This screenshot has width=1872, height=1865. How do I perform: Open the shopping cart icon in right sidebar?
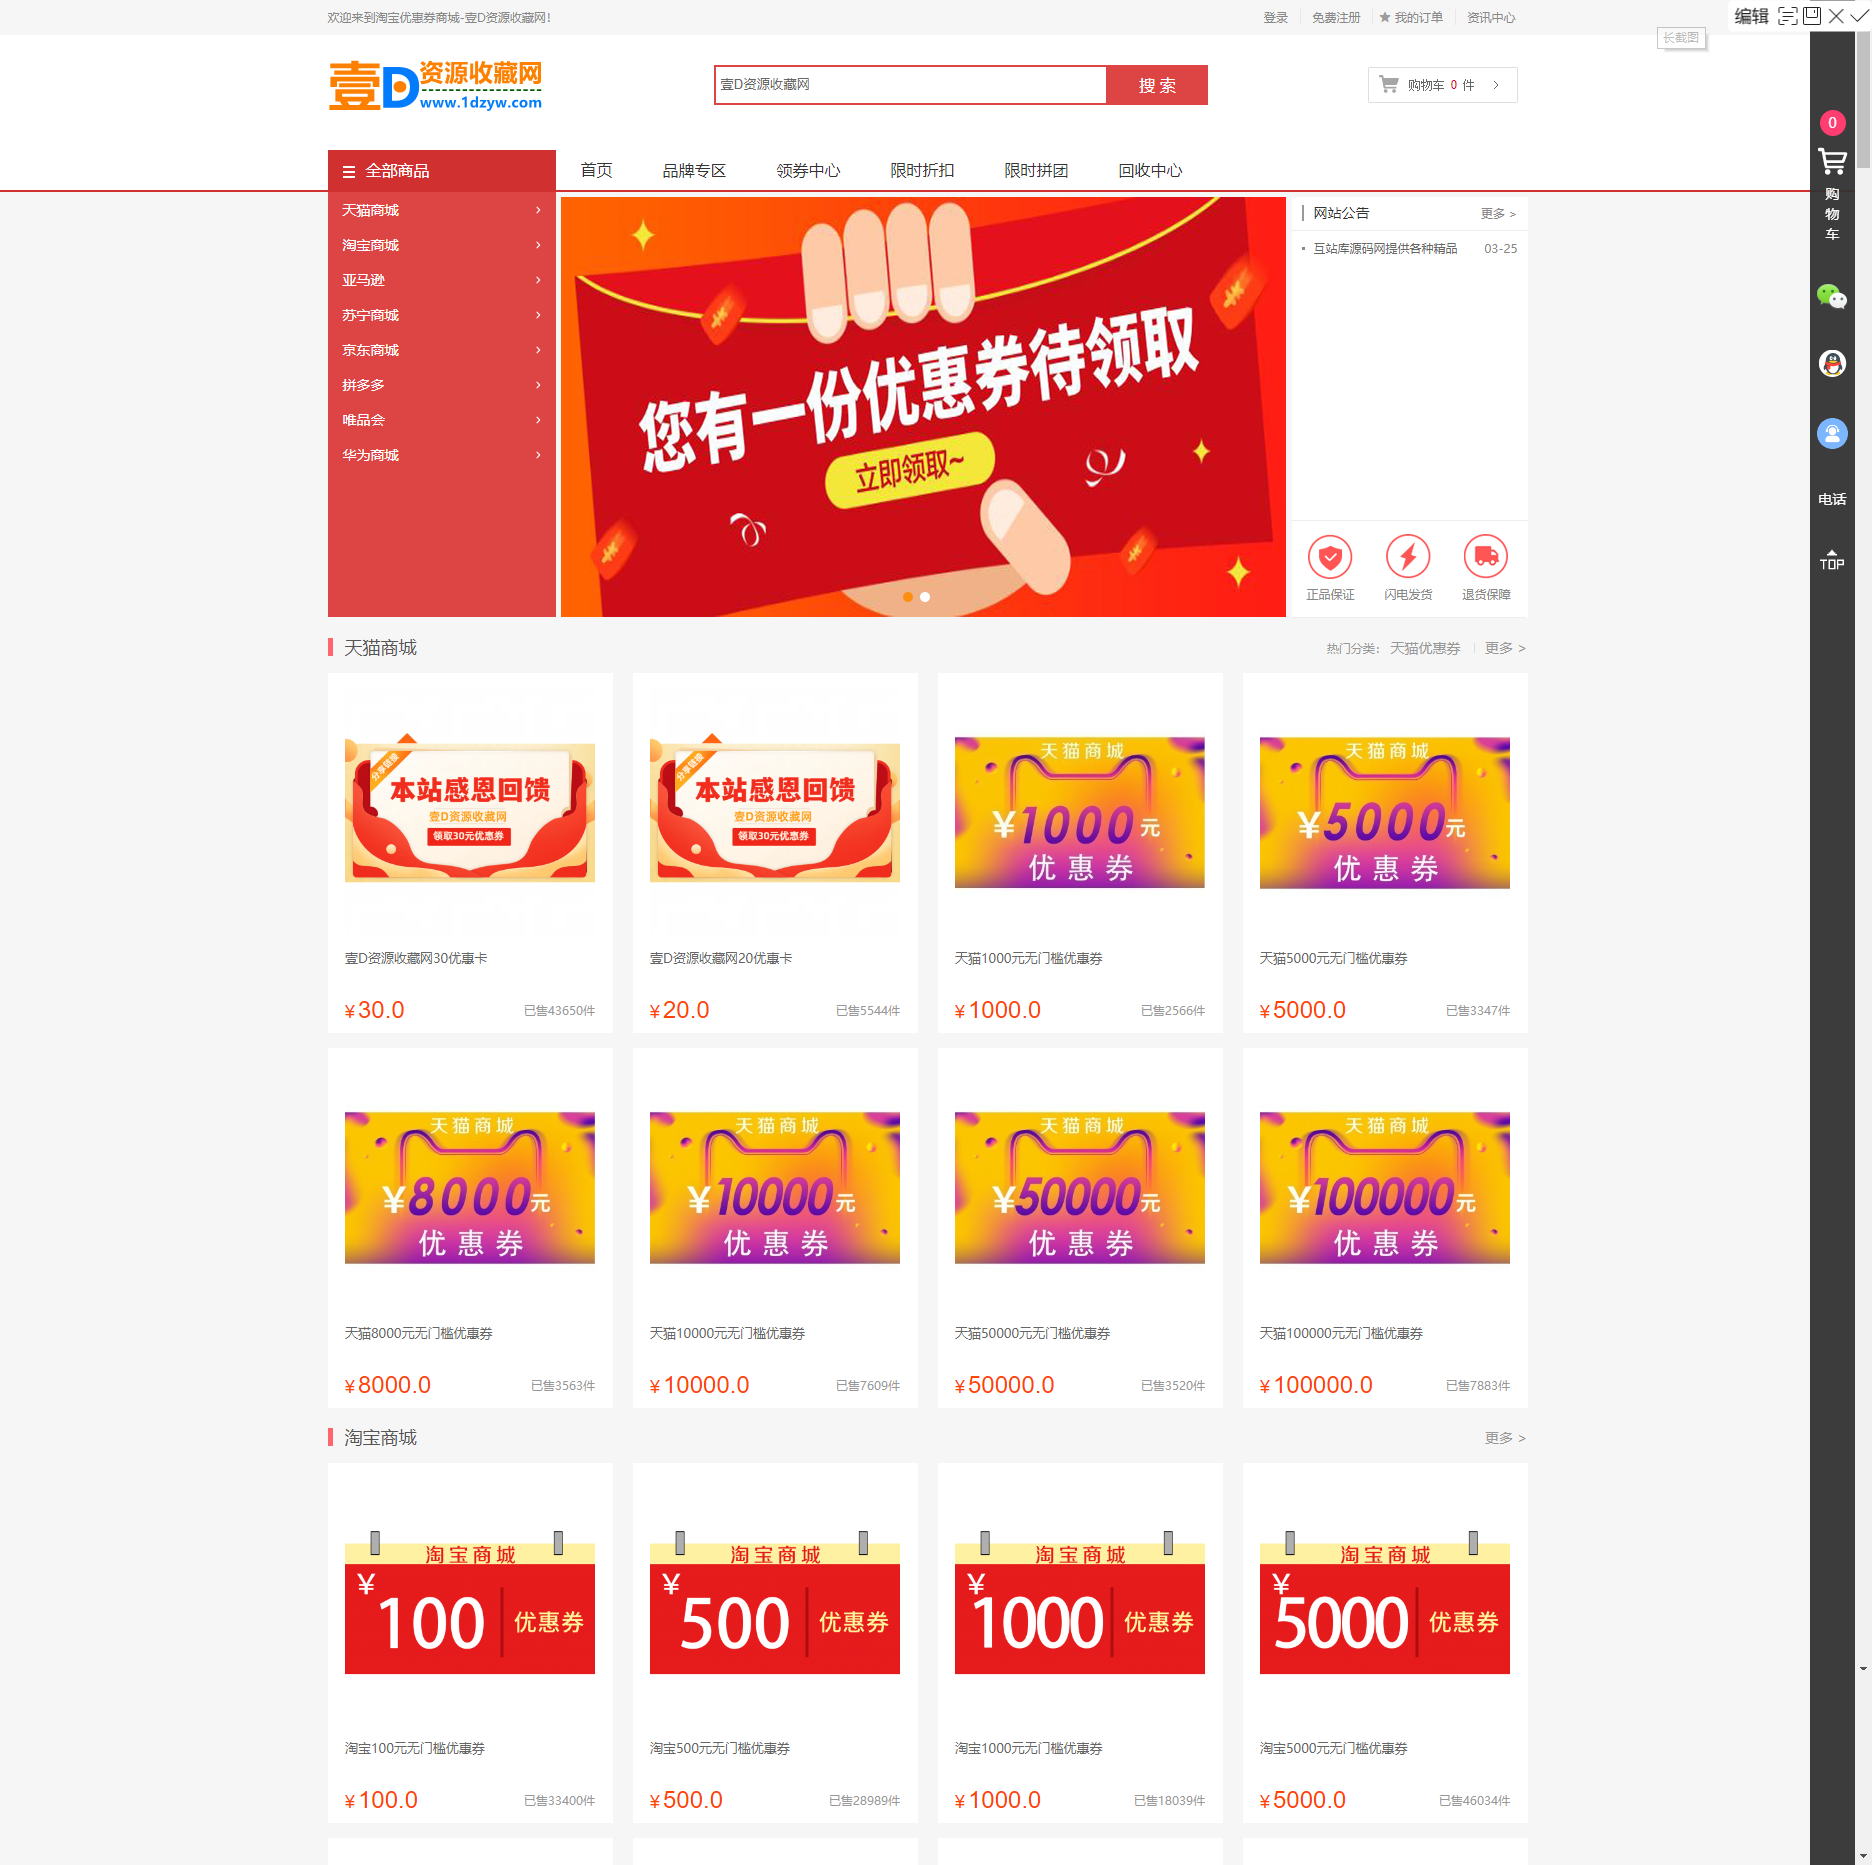point(1832,160)
